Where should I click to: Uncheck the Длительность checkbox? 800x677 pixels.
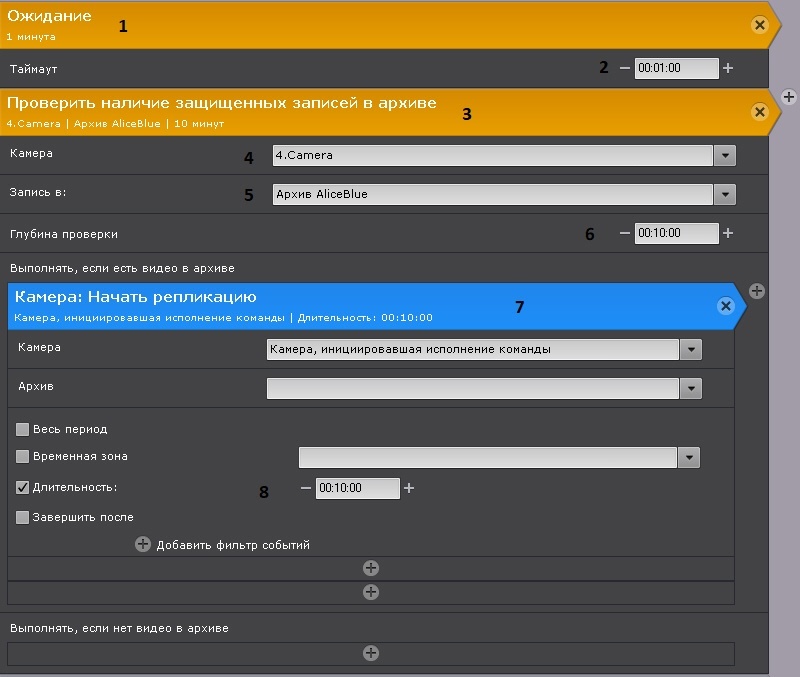pyautogui.click(x=22, y=488)
